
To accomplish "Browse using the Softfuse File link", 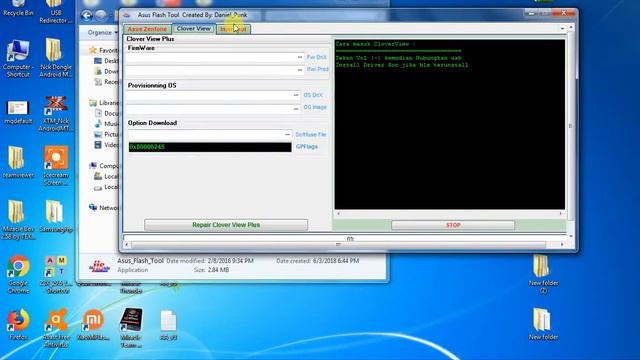I will point(311,134).
